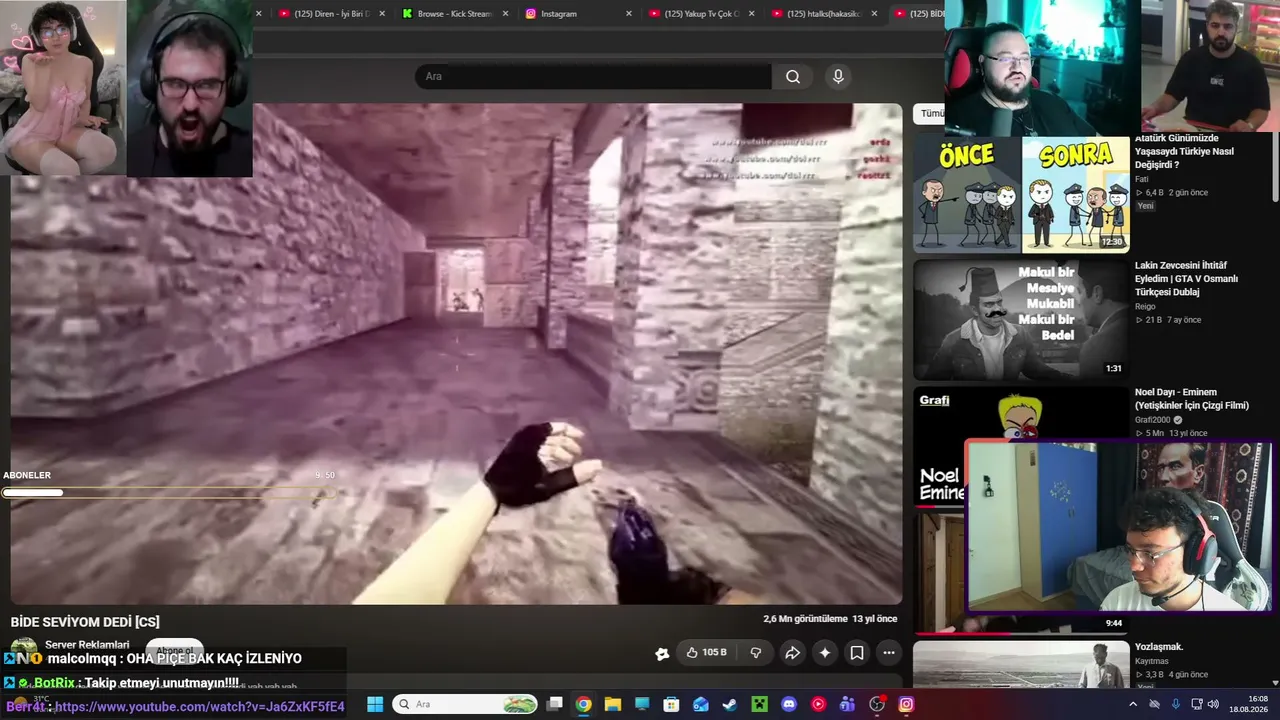Screen dimensions: 1280x720
Task: Click the YouTube search magnifier button
Action: click(x=793, y=77)
